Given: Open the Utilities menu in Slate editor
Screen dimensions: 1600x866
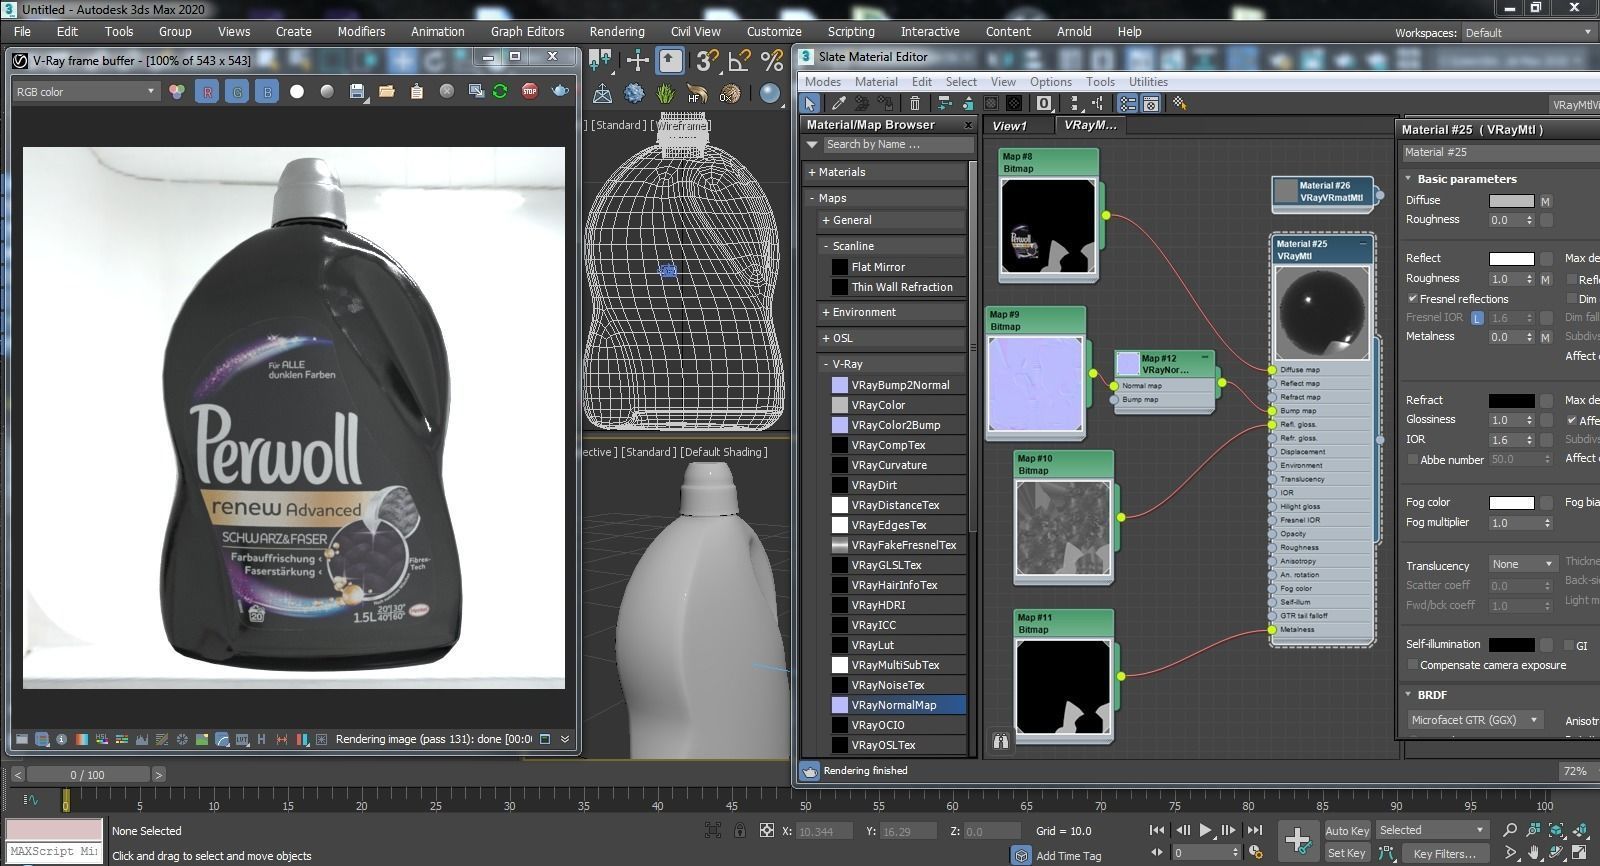Looking at the screenshot, I should [1148, 82].
